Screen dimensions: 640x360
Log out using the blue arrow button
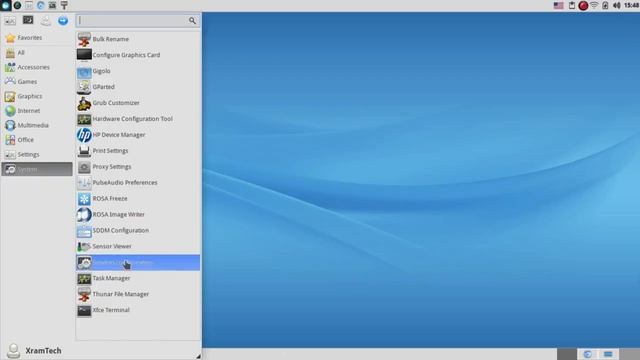coord(63,20)
